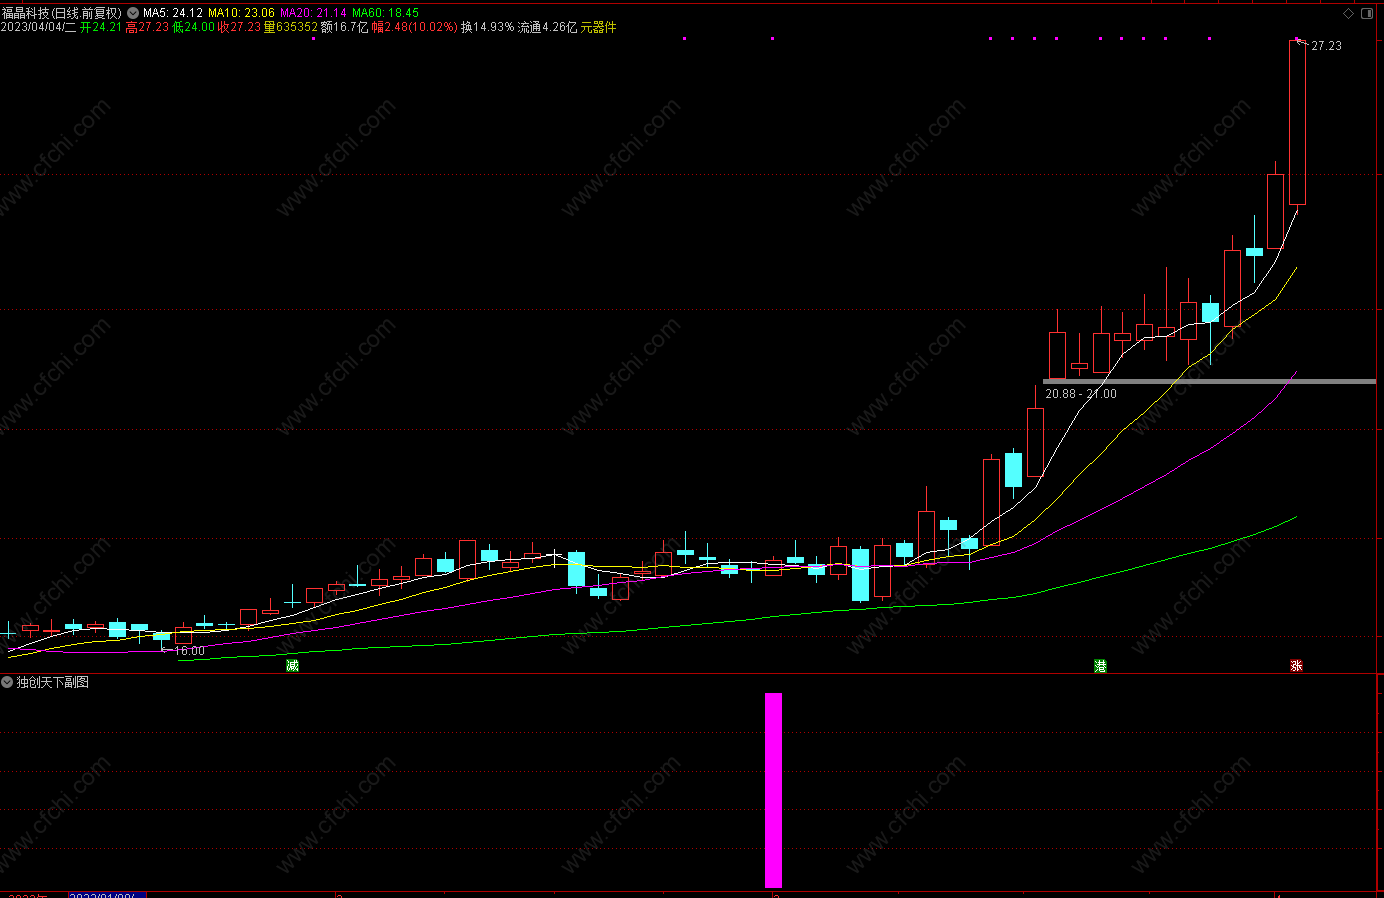Click the 元器件 sector label
Viewport: 1384px width, 898px height.
click(598, 27)
